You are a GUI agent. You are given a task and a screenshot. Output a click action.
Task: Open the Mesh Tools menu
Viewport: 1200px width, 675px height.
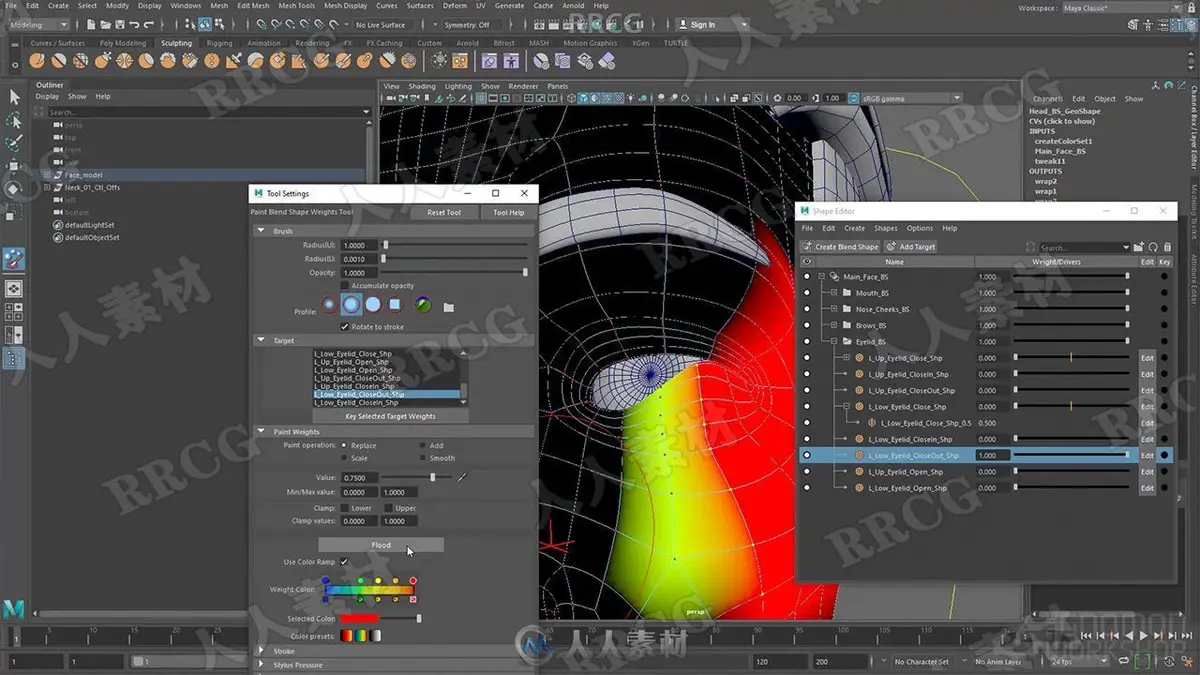click(296, 6)
